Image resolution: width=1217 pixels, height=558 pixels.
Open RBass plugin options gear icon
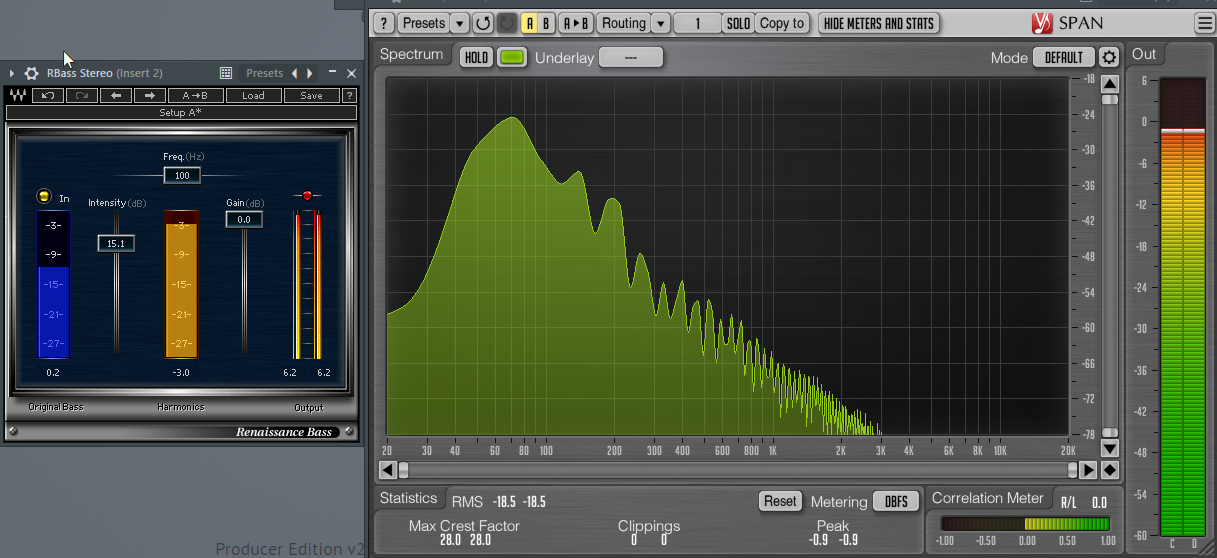click(x=32, y=73)
